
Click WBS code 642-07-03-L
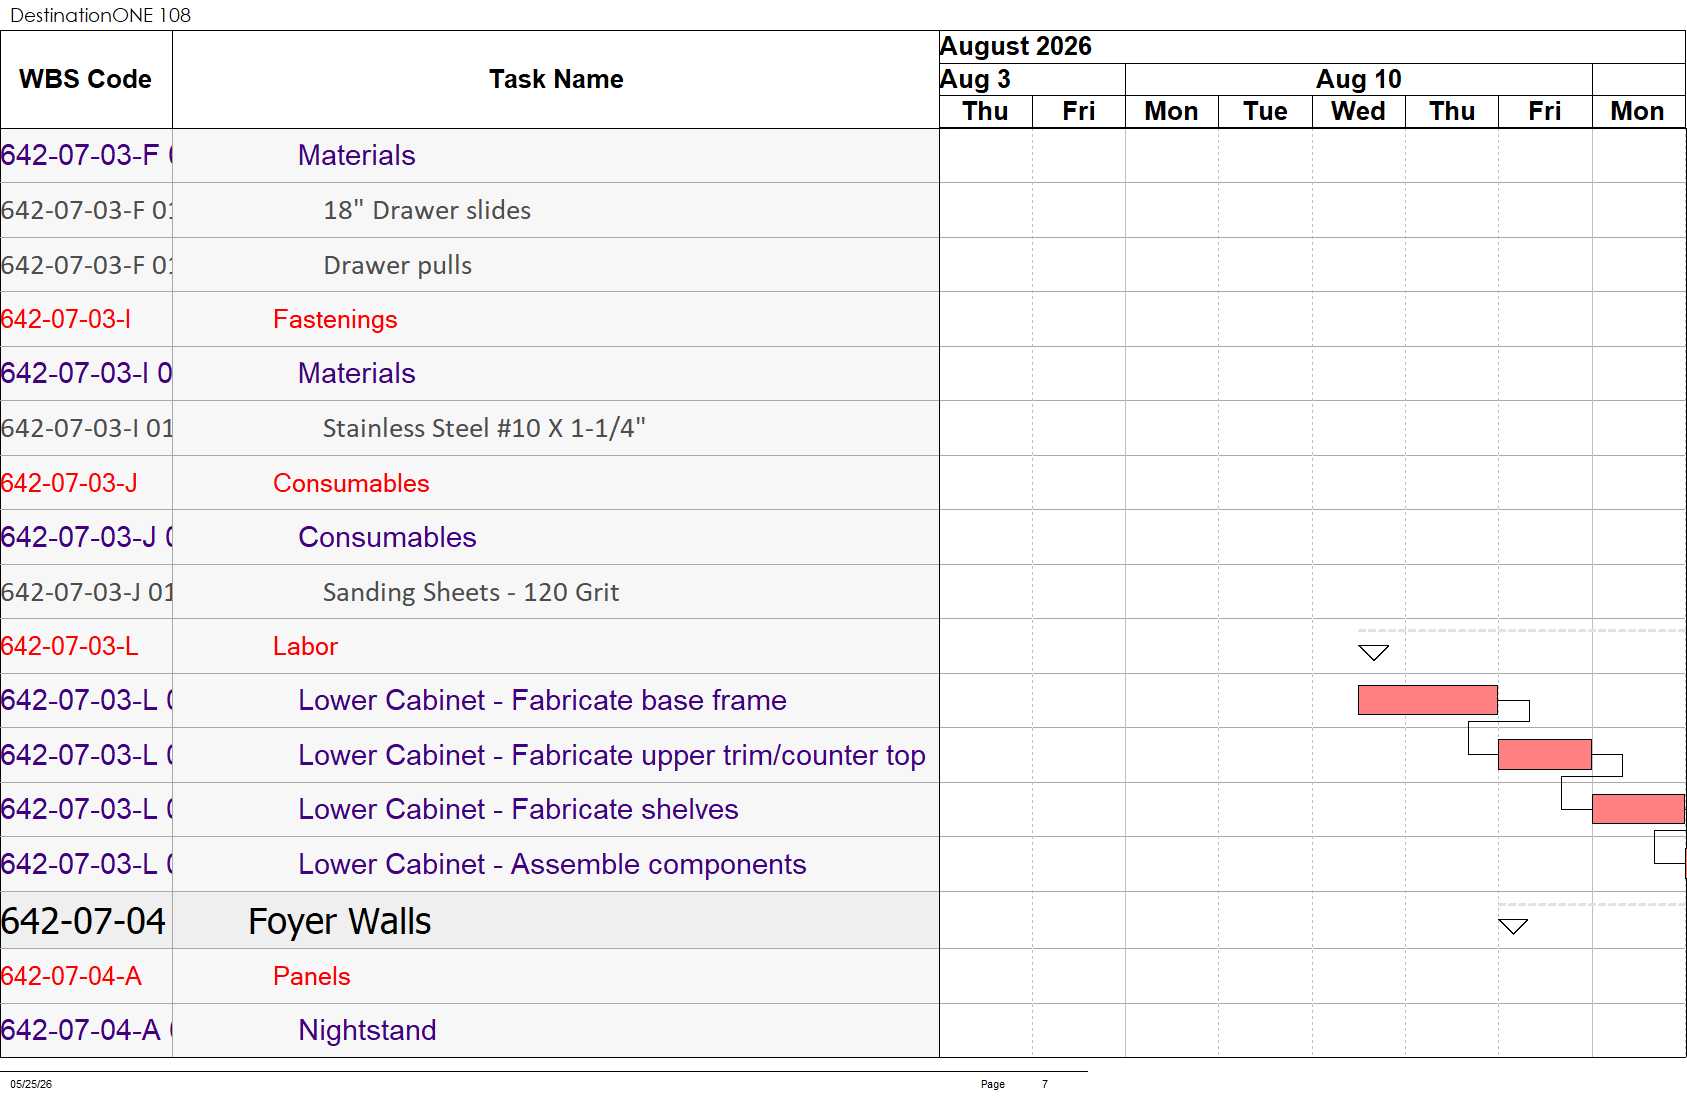click(x=70, y=646)
